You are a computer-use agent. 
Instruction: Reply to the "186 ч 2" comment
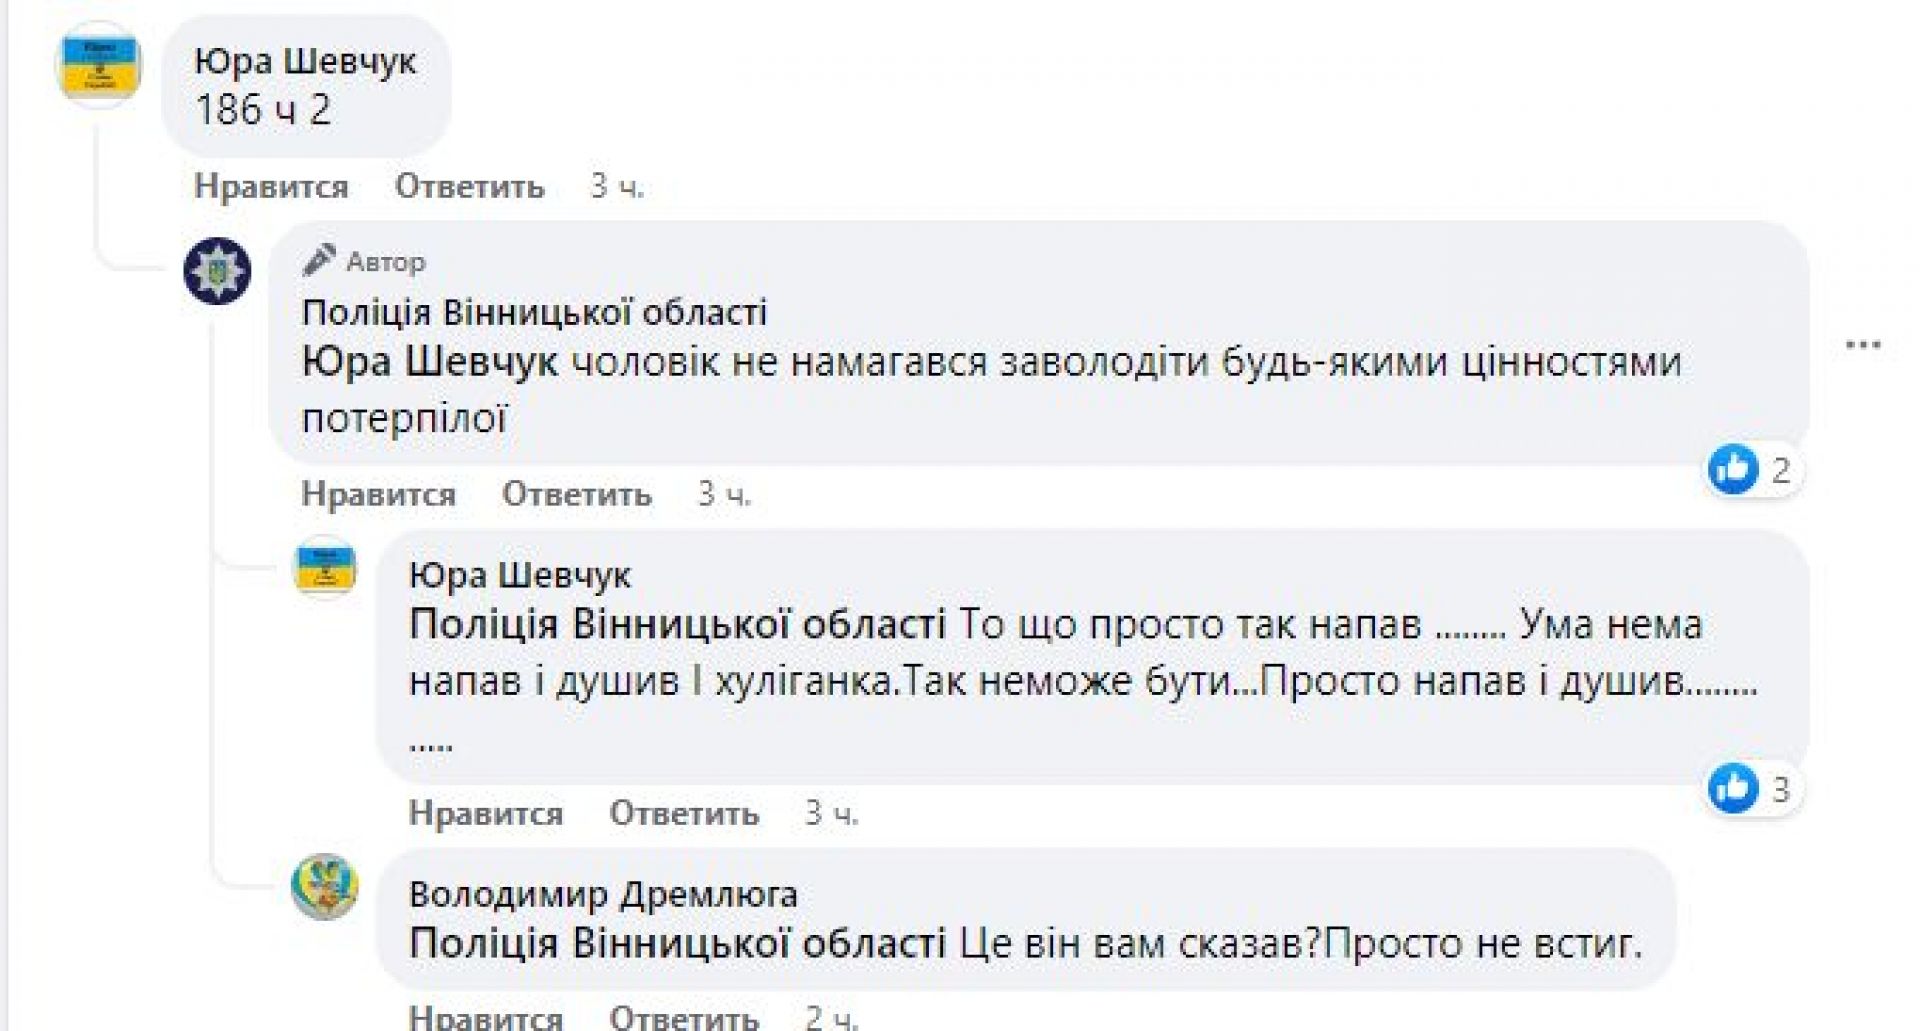(x=469, y=187)
